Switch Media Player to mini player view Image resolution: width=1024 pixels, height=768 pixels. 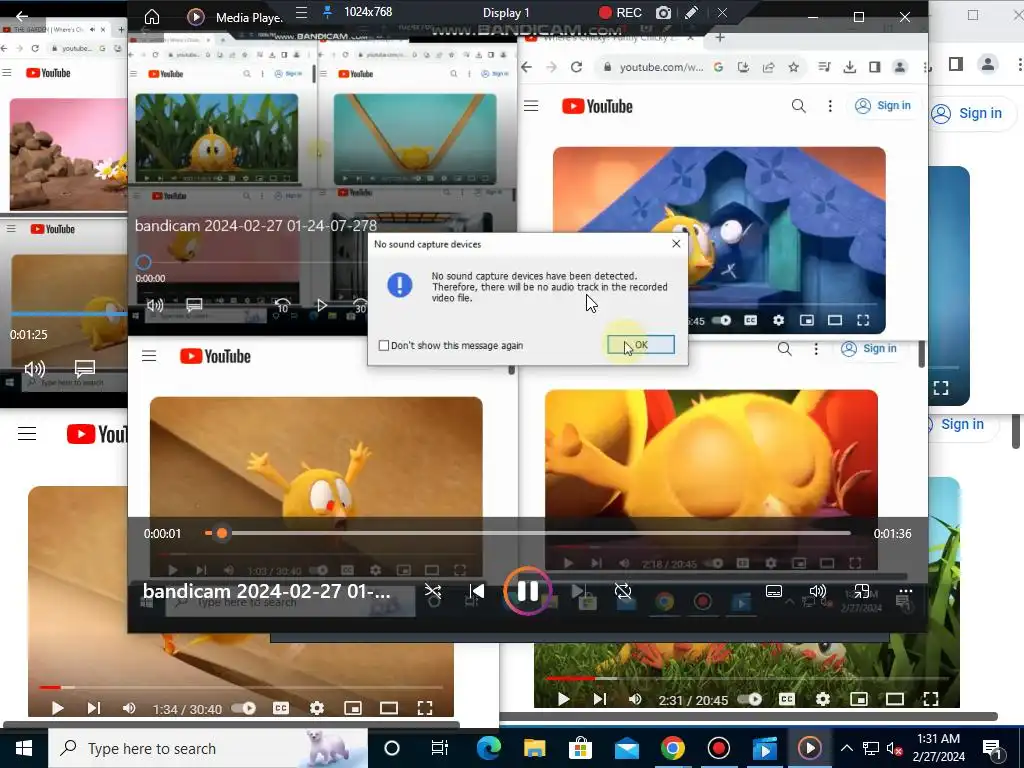861,592
